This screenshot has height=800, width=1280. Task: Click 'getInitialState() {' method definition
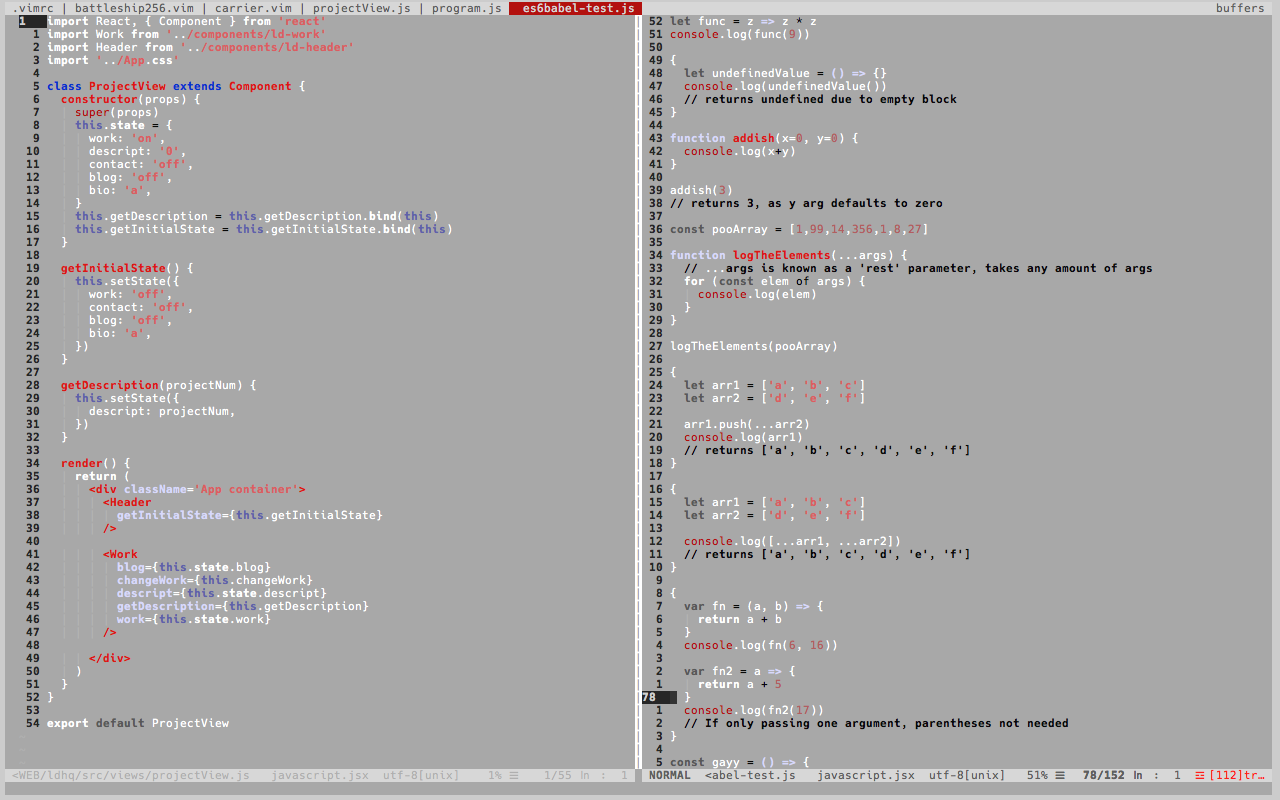pos(127,268)
